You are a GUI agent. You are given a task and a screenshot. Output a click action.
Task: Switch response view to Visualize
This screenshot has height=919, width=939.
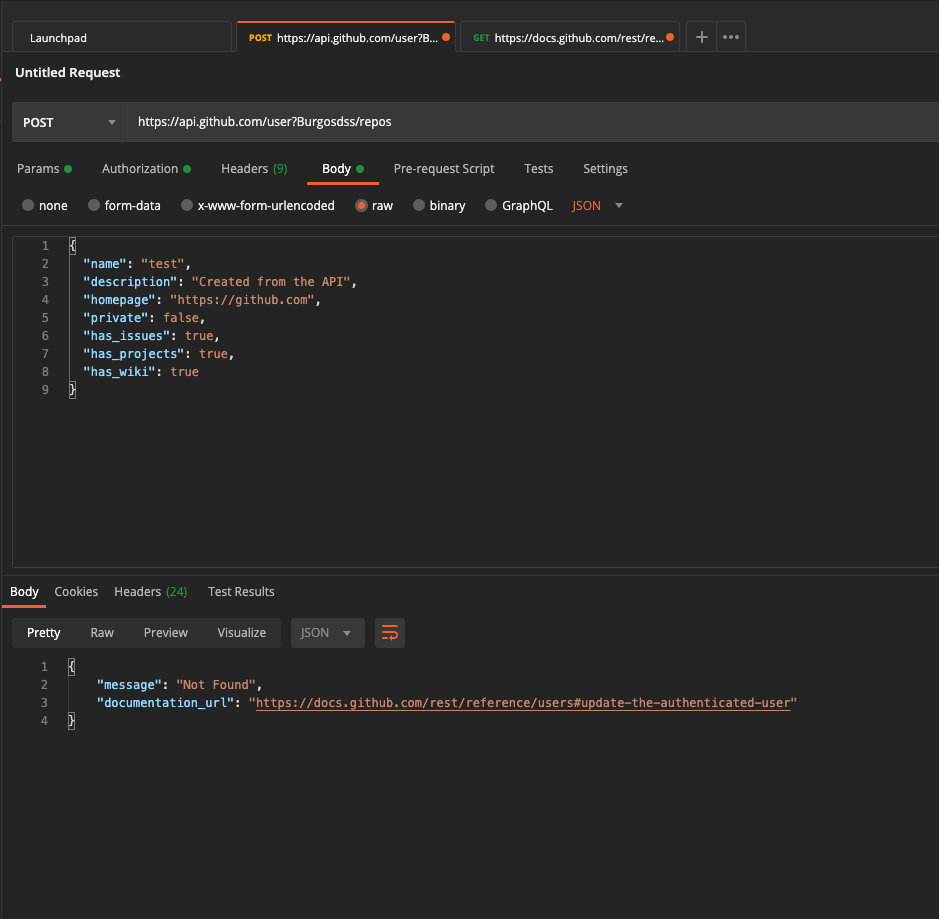241,633
